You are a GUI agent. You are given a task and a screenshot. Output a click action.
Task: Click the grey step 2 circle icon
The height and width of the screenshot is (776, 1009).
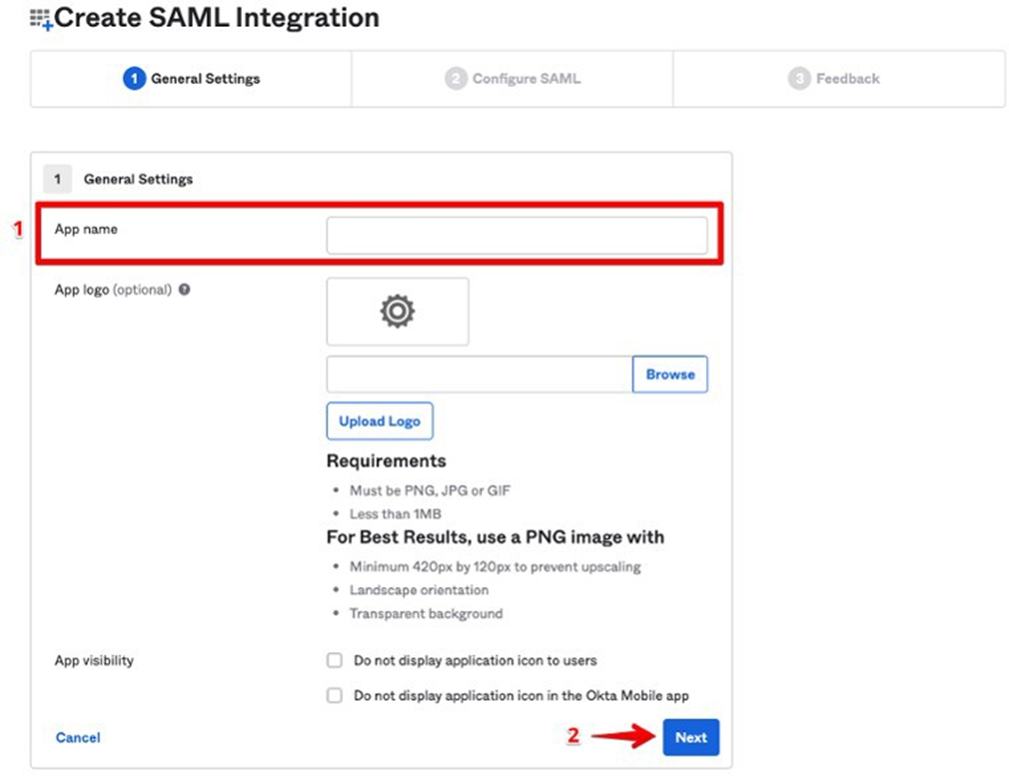click(456, 79)
